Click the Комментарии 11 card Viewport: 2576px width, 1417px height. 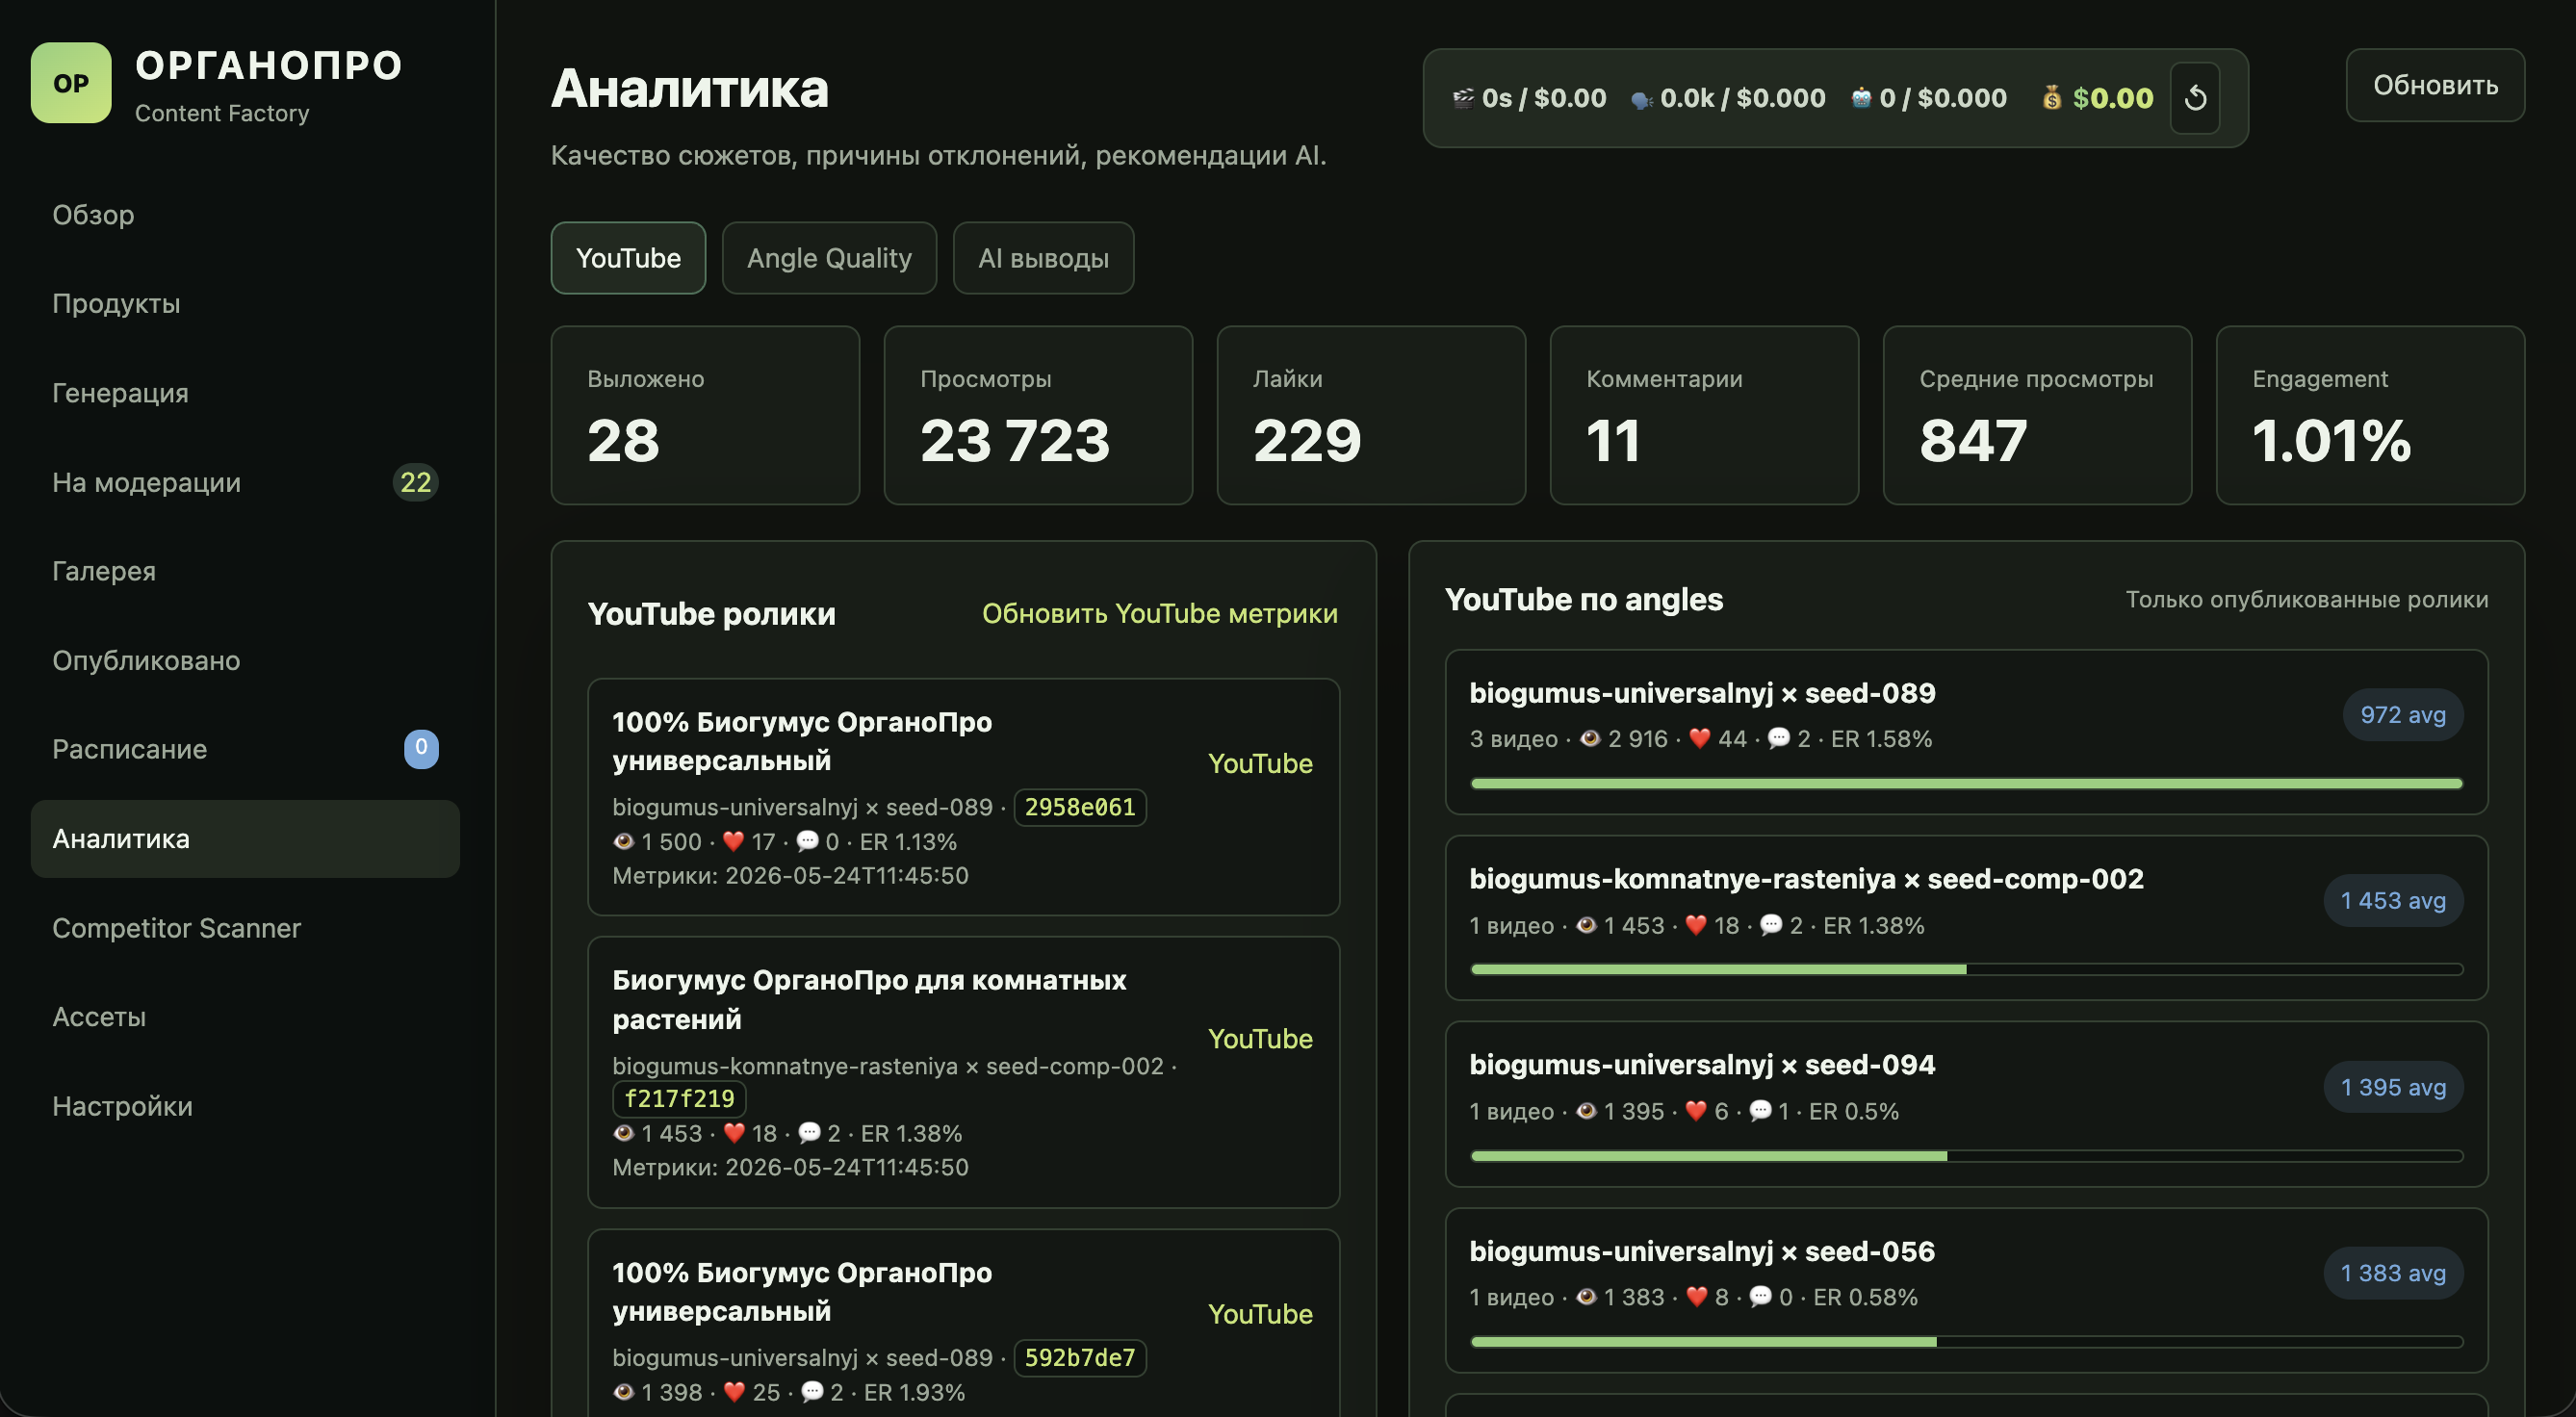click(x=1704, y=415)
